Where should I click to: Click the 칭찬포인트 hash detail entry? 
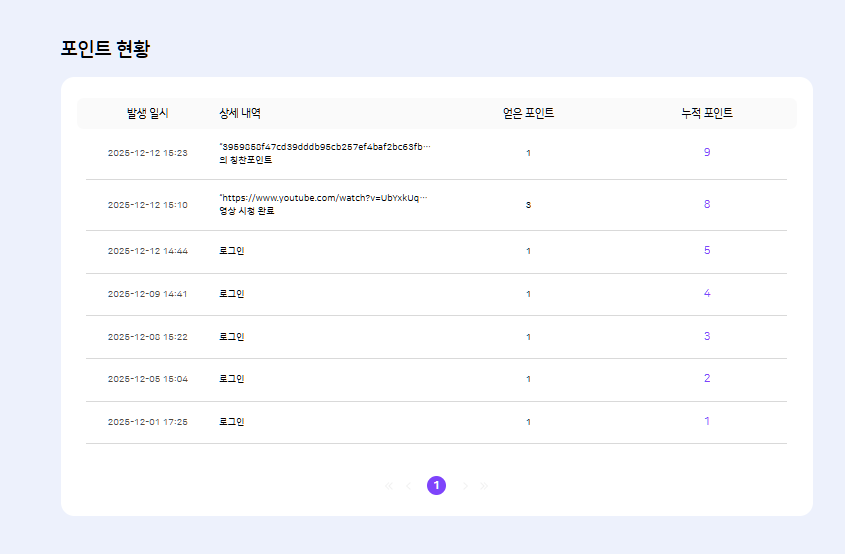point(325,147)
